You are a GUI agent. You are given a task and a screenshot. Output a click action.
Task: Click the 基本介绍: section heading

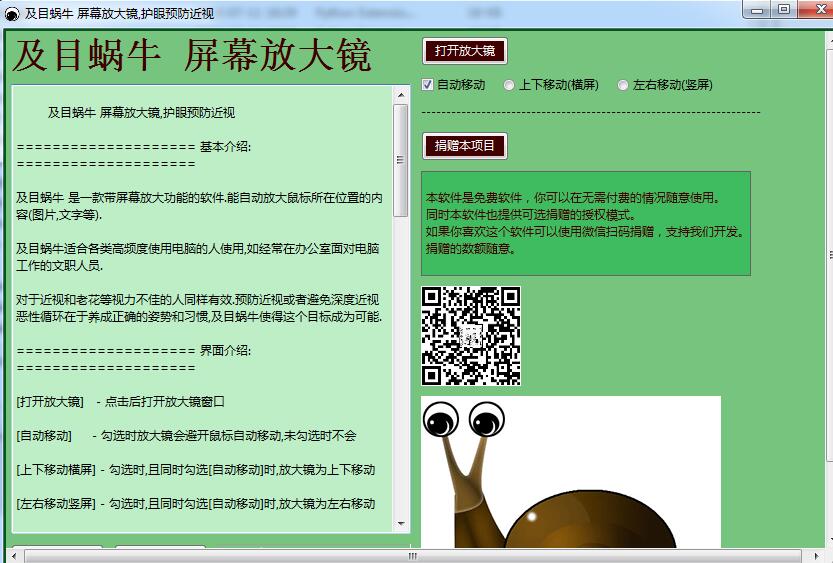click(225, 147)
